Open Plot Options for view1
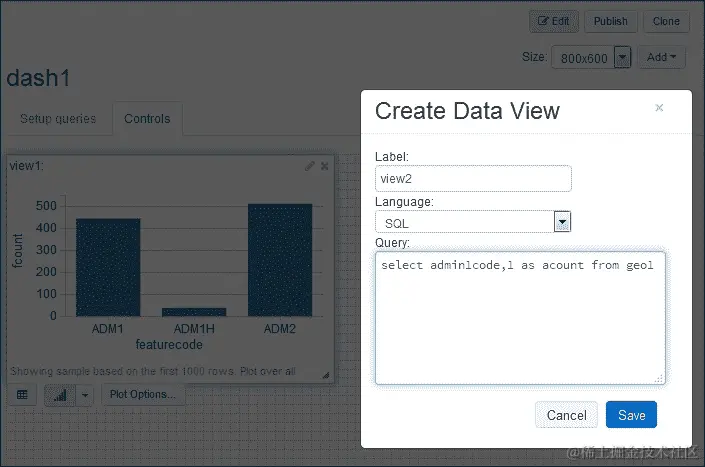 143,394
